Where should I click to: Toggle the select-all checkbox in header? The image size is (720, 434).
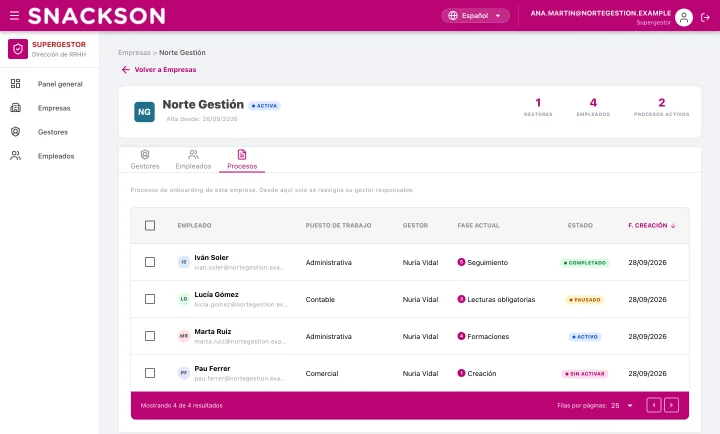[x=150, y=225]
